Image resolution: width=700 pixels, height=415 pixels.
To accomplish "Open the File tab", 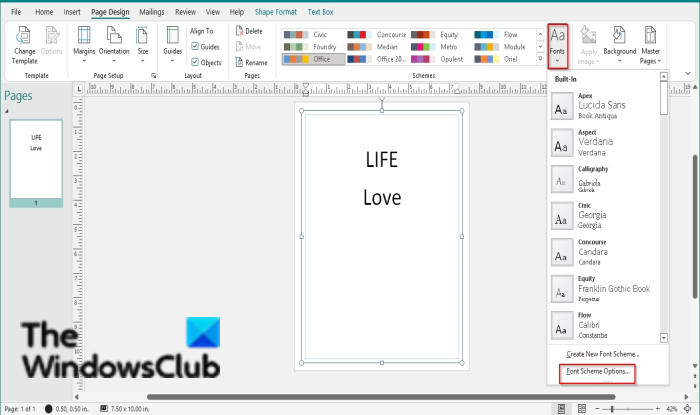I will 16,12.
